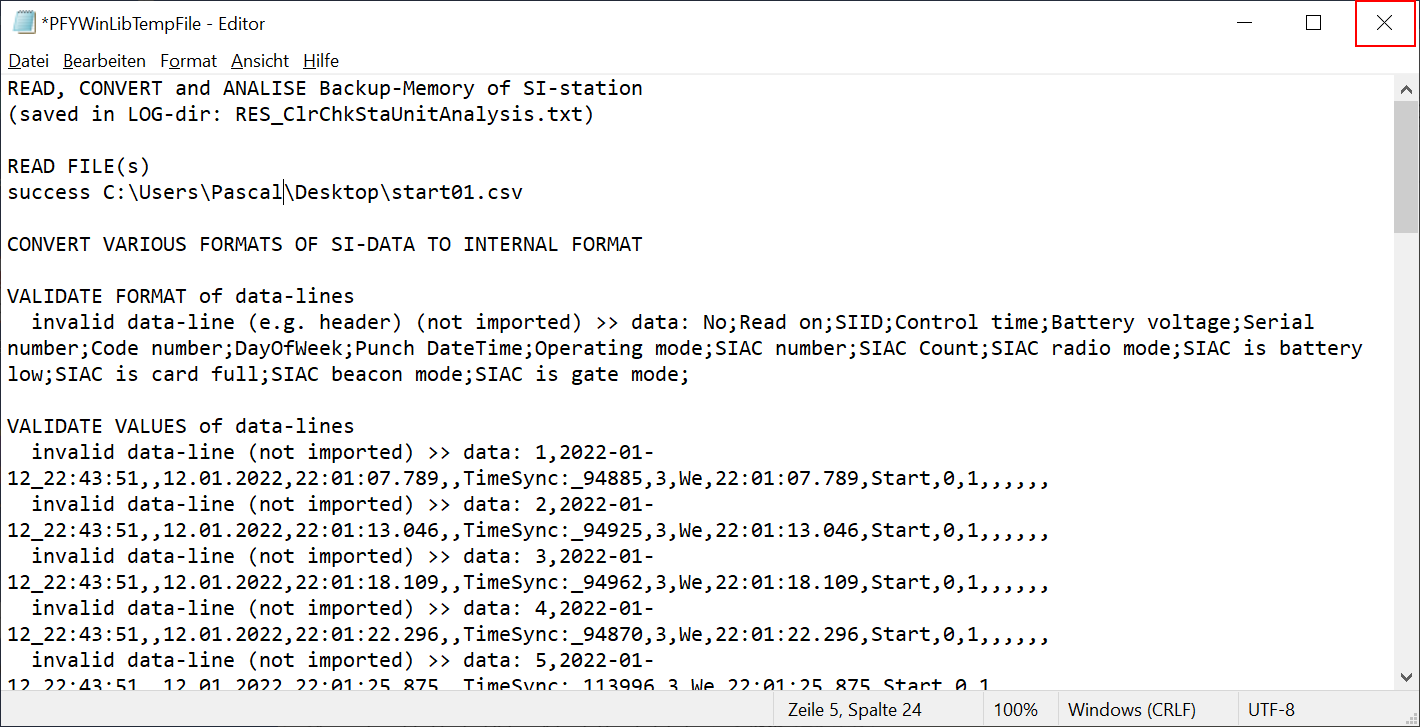Click the CONVERT VARIOUS FORMATS text line
The width and height of the screenshot is (1420, 727).
pyautogui.click(x=324, y=244)
